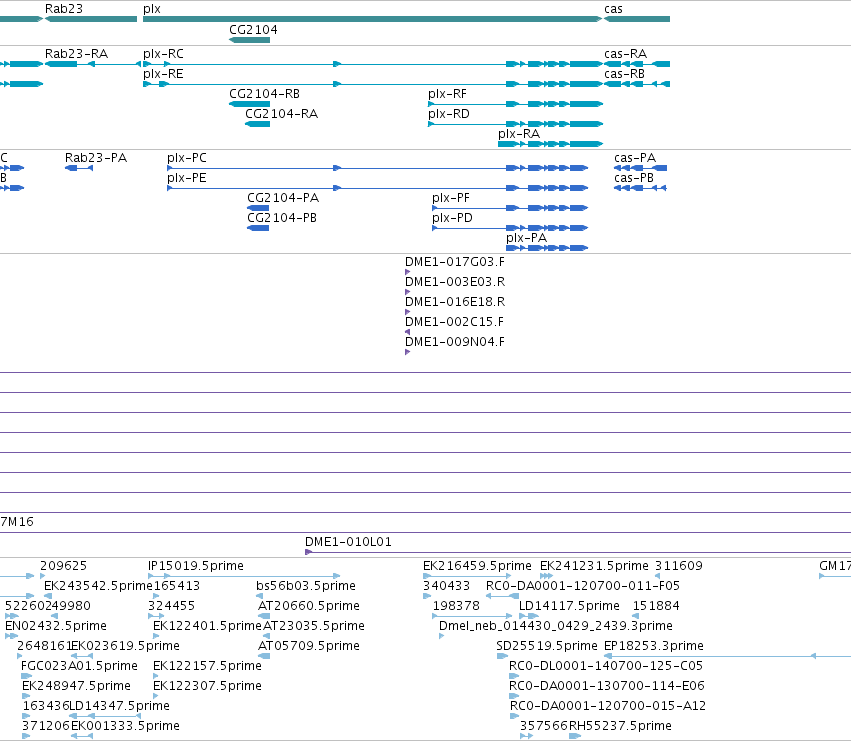Image resolution: width=851 pixels, height=741 pixels.
Task: Select RC0-DA0001-130700-114-E06 EST
Action: tap(514, 696)
